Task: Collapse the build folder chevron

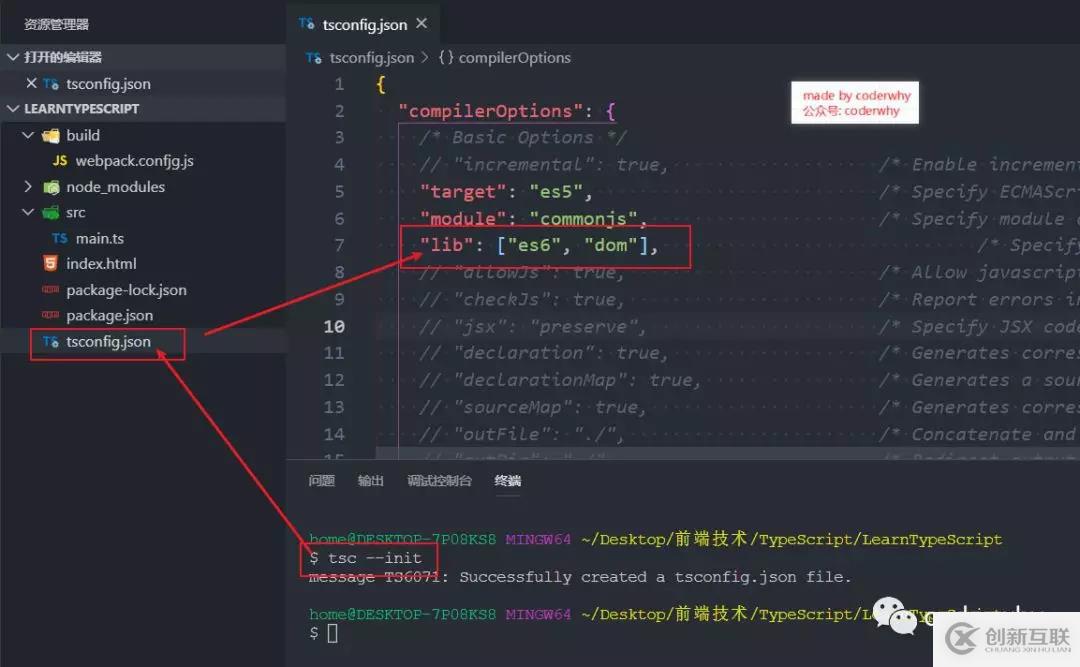Action: [28, 135]
